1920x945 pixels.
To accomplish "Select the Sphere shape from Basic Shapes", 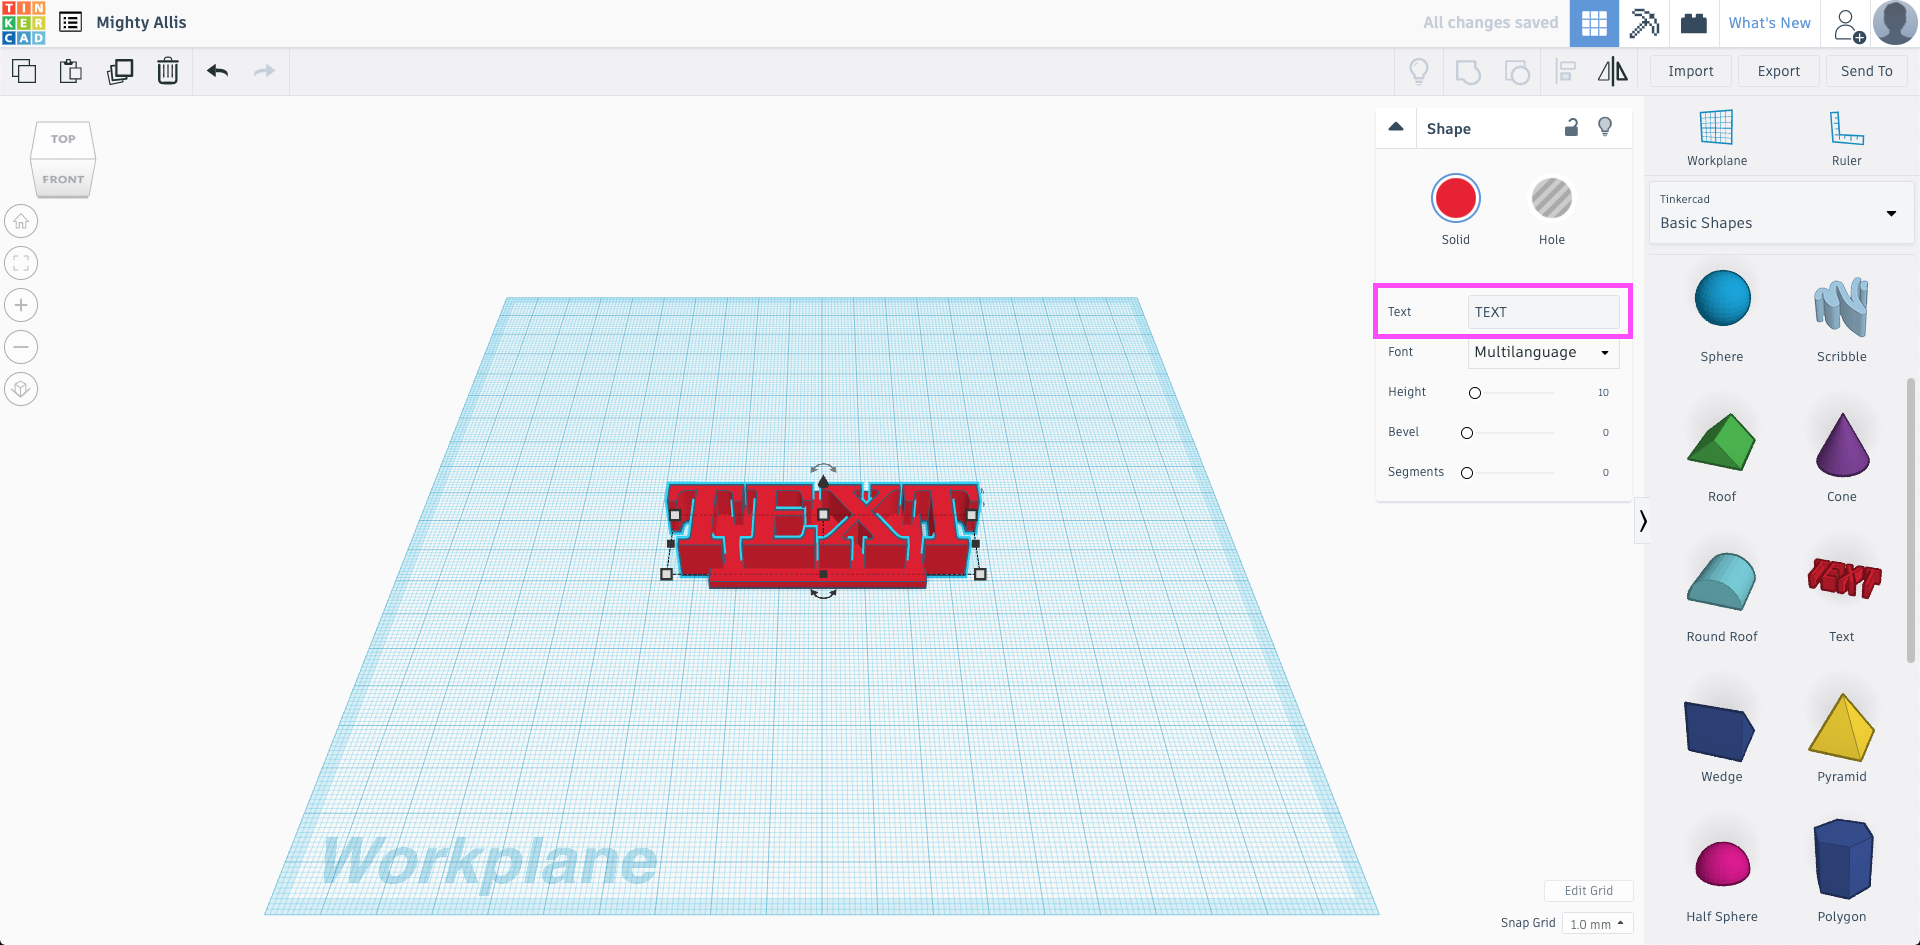I will (x=1720, y=298).
